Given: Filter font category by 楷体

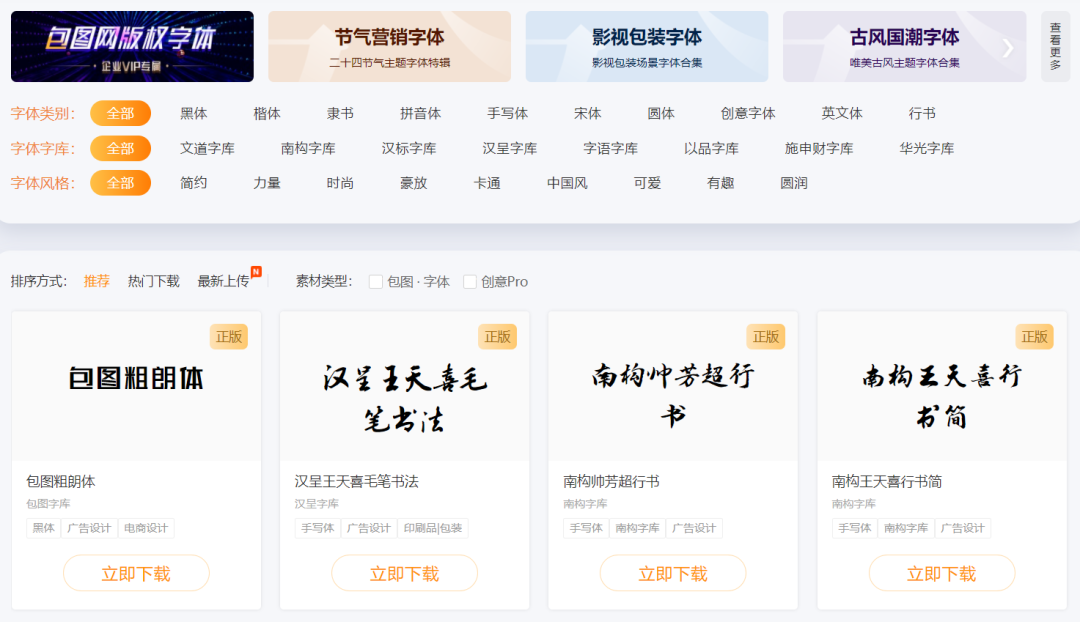Looking at the screenshot, I should click(267, 114).
